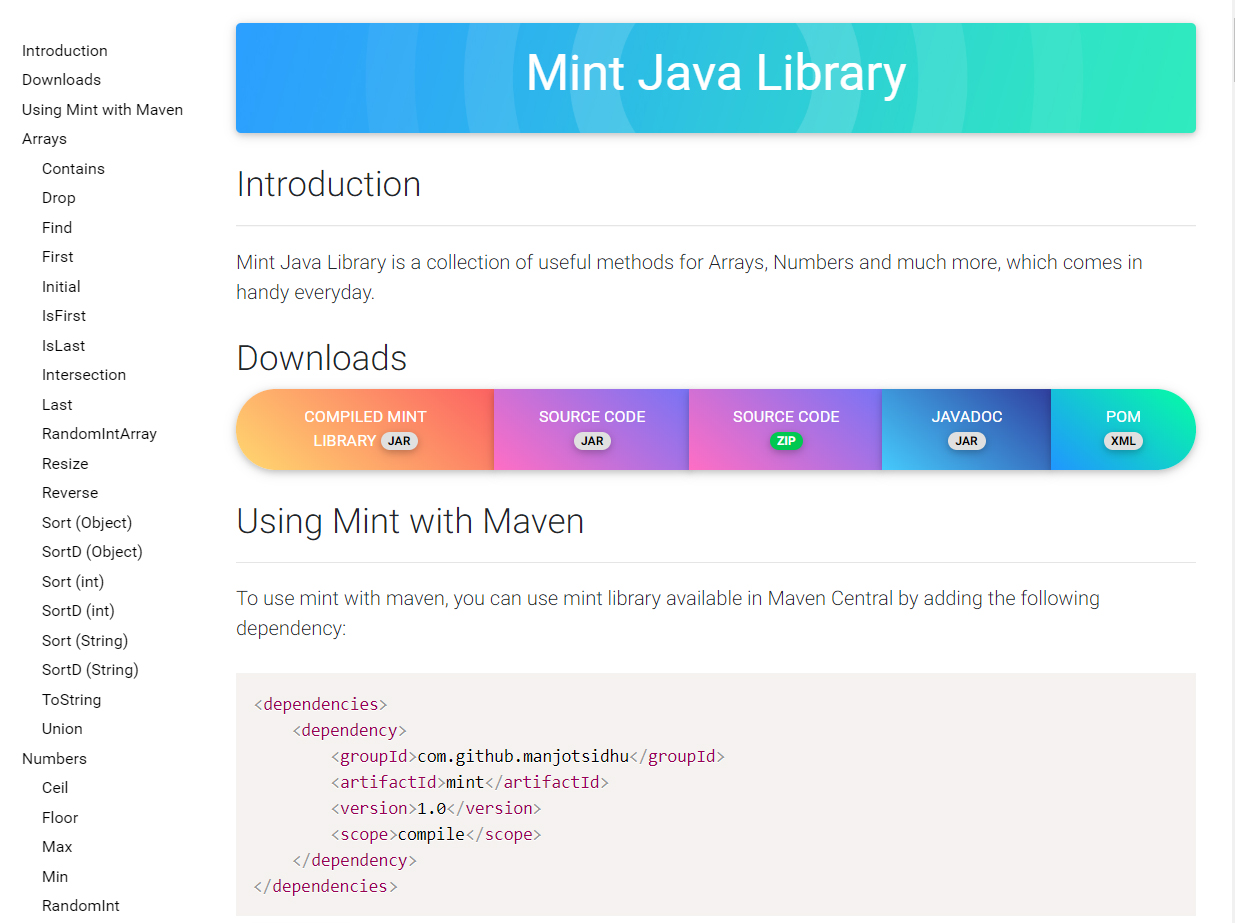The height and width of the screenshot is (923, 1235).
Task: Open Introduction in sidebar navigation
Action: coord(64,51)
